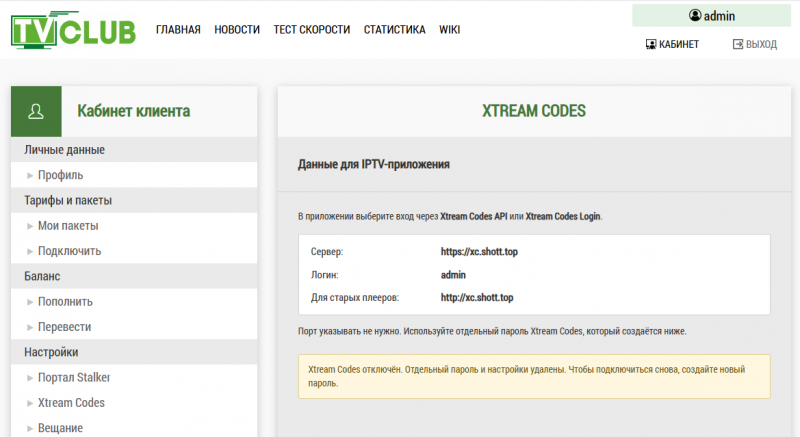The height and width of the screenshot is (437, 800).
Task: Open the Wiki link
Action: pos(449,30)
